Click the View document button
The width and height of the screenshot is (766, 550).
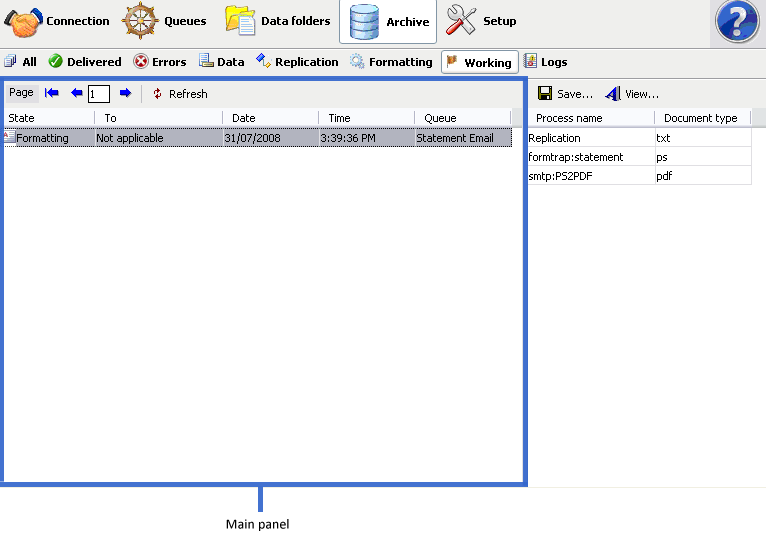pos(632,94)
